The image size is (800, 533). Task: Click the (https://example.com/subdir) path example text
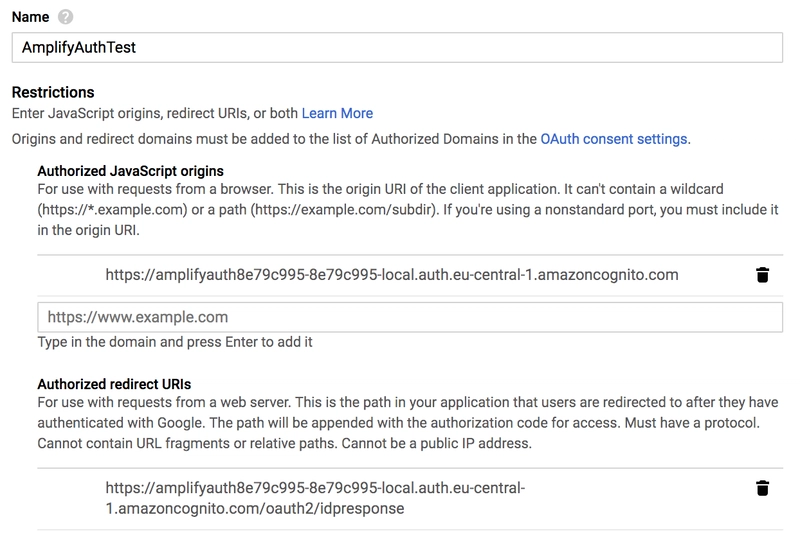[344, 210]
